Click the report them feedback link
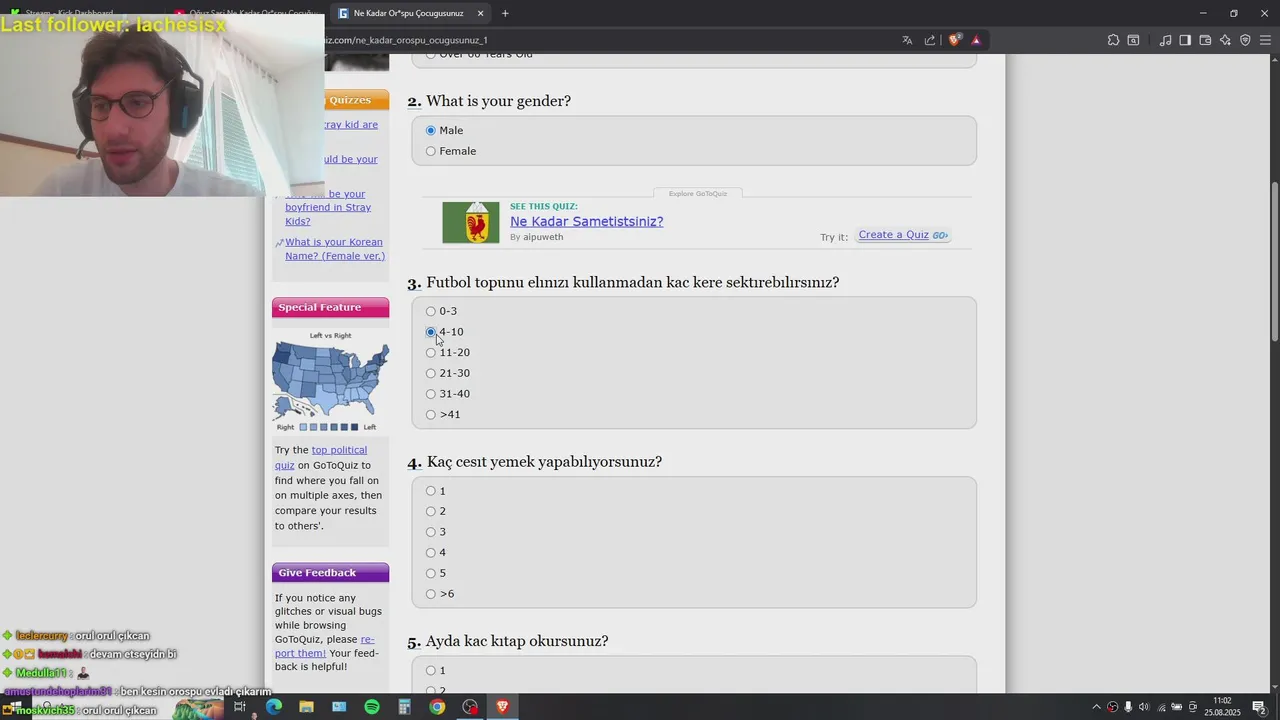The width and height of the screenshot is (1280, 720). pos(325,646)
